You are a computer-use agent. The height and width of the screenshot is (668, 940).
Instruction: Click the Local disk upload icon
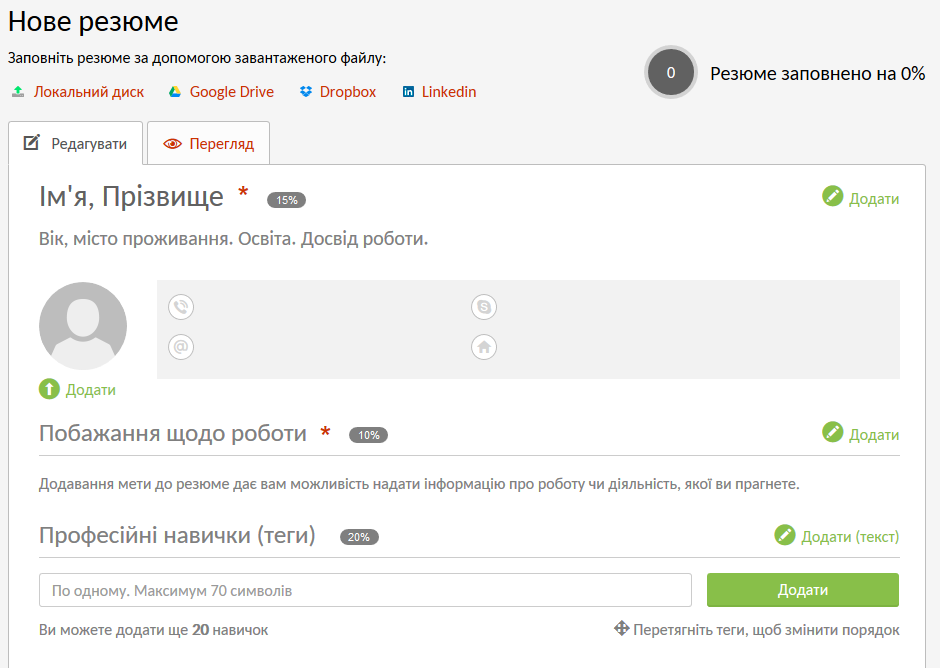pos(18,92)
